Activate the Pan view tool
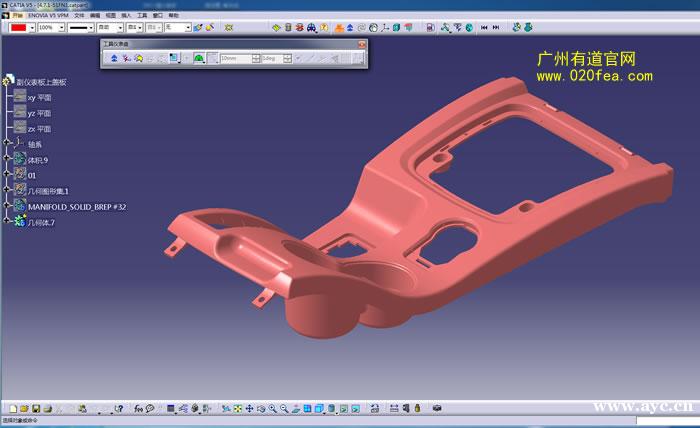Viewport: 700px width, 428px height. pos(250,408)
